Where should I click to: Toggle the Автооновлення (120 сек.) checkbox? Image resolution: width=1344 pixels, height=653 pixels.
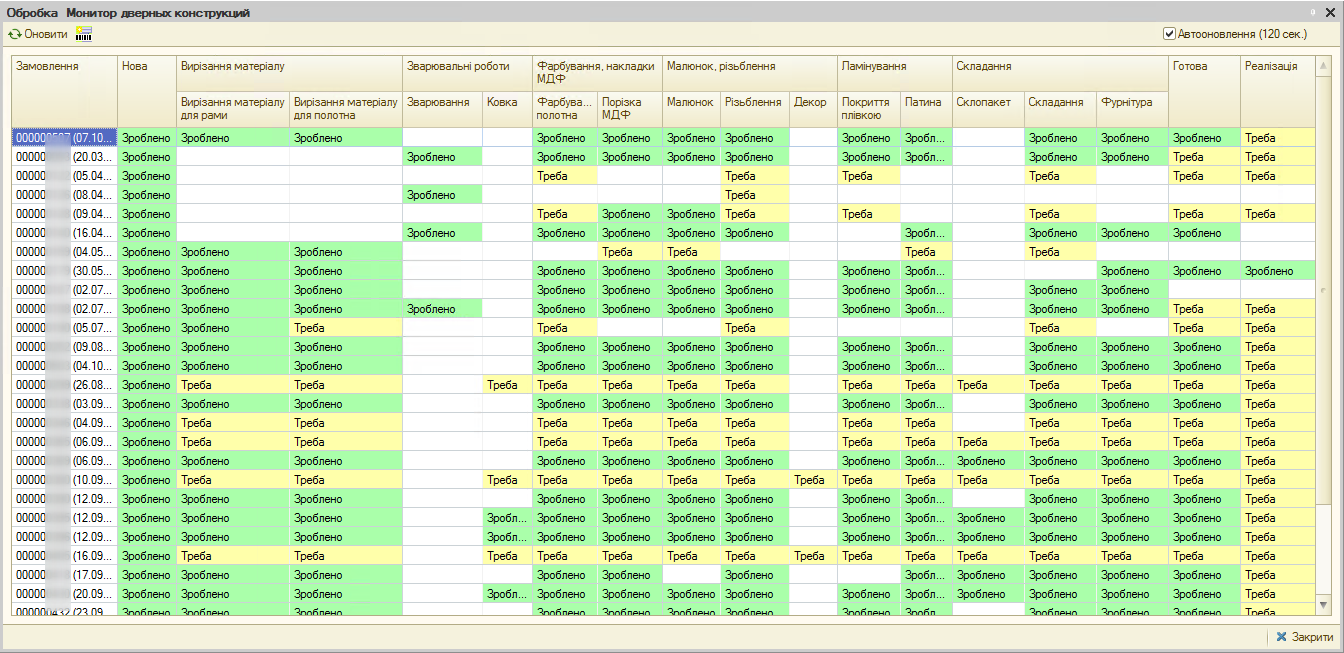[x=1169, y=34]
